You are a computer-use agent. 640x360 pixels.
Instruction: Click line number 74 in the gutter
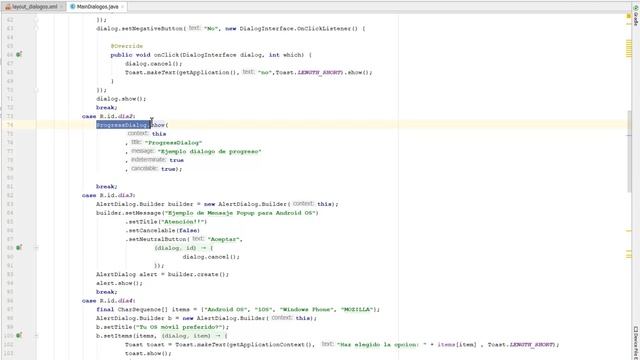pyautogui.click(x=10, y=125)
